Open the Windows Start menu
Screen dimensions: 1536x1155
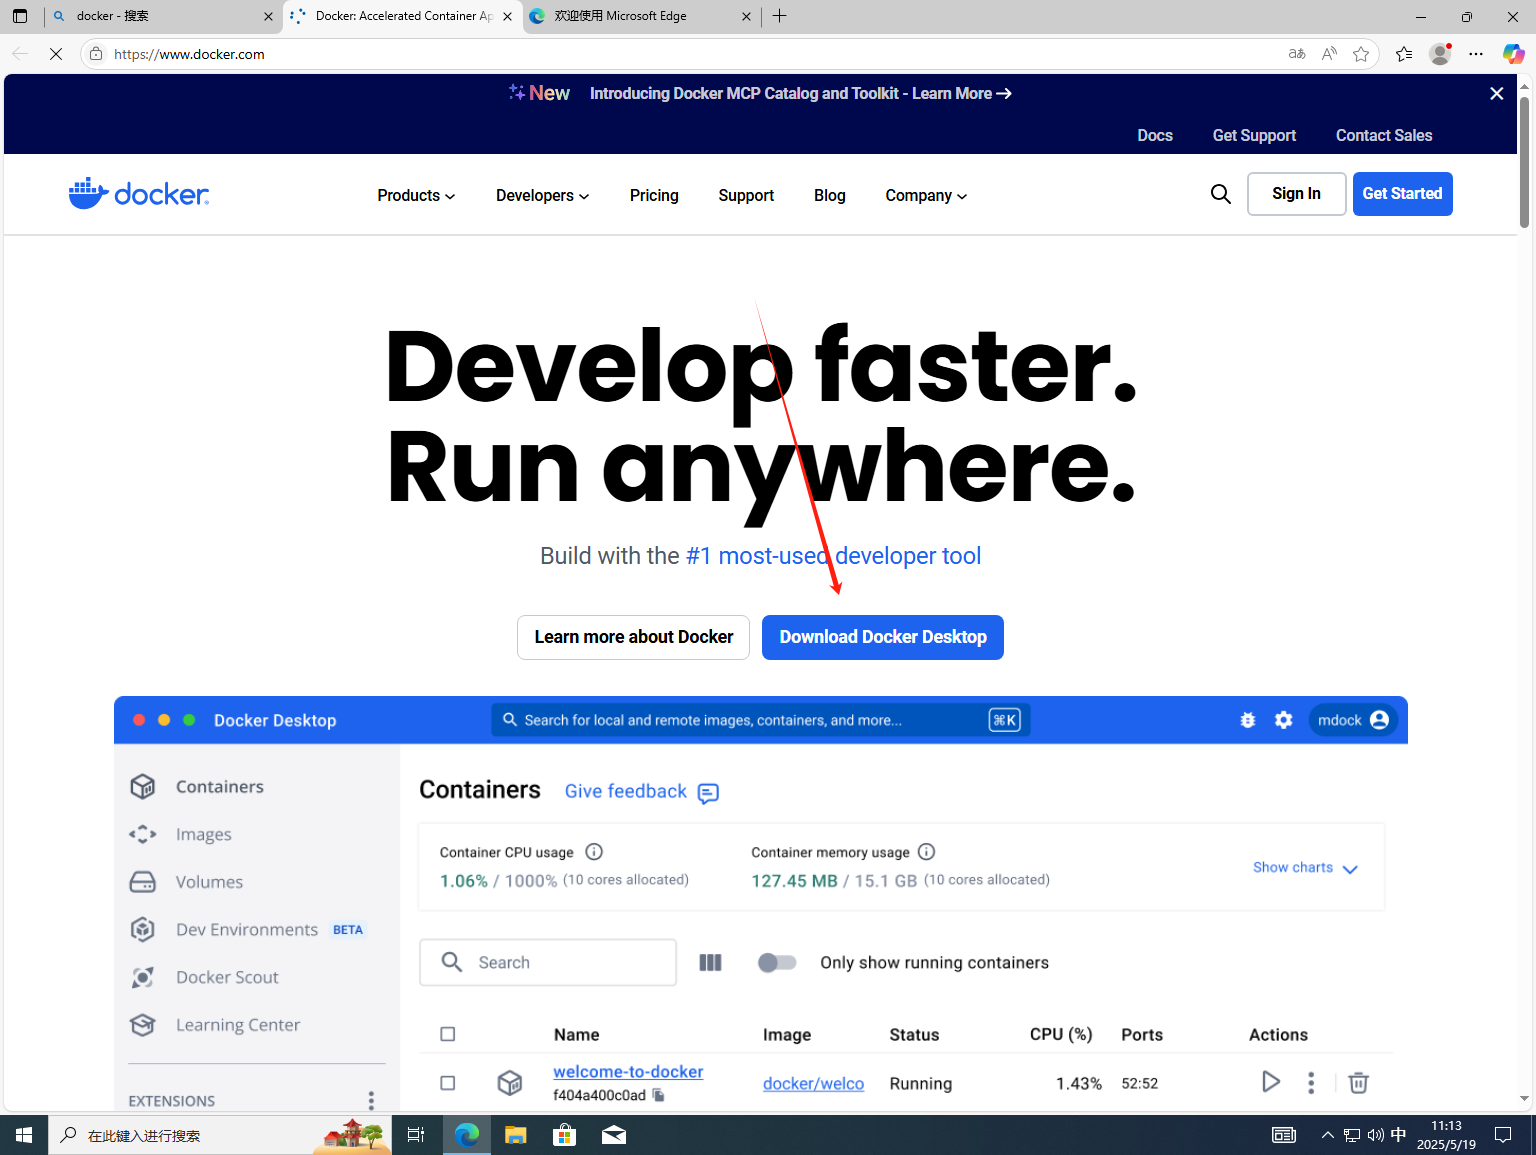click(24, 1135)
